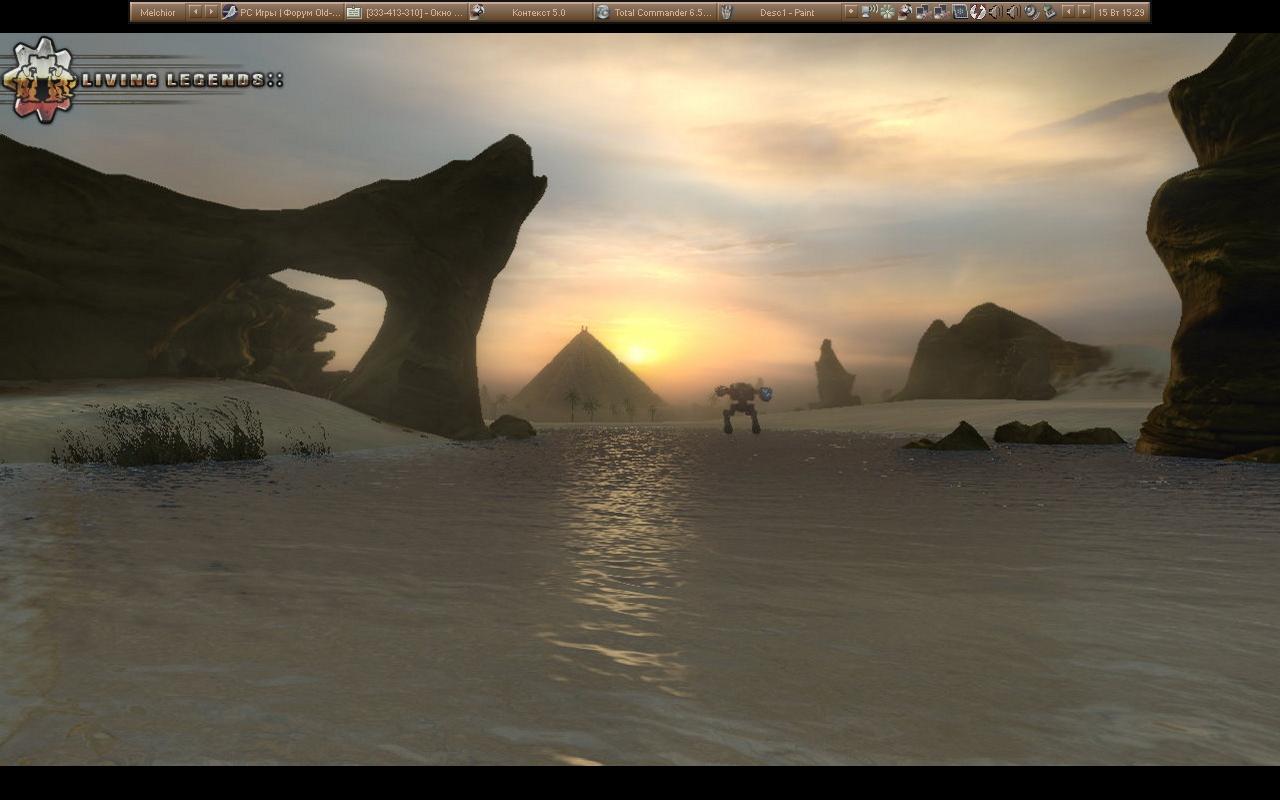Click the Total Commander disk icon
1280x800 pixels.
pos(603,12)
